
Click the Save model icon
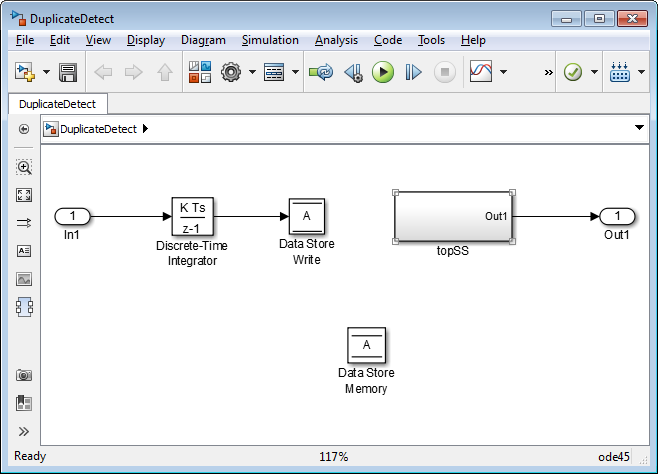click(x=68, y=72)
